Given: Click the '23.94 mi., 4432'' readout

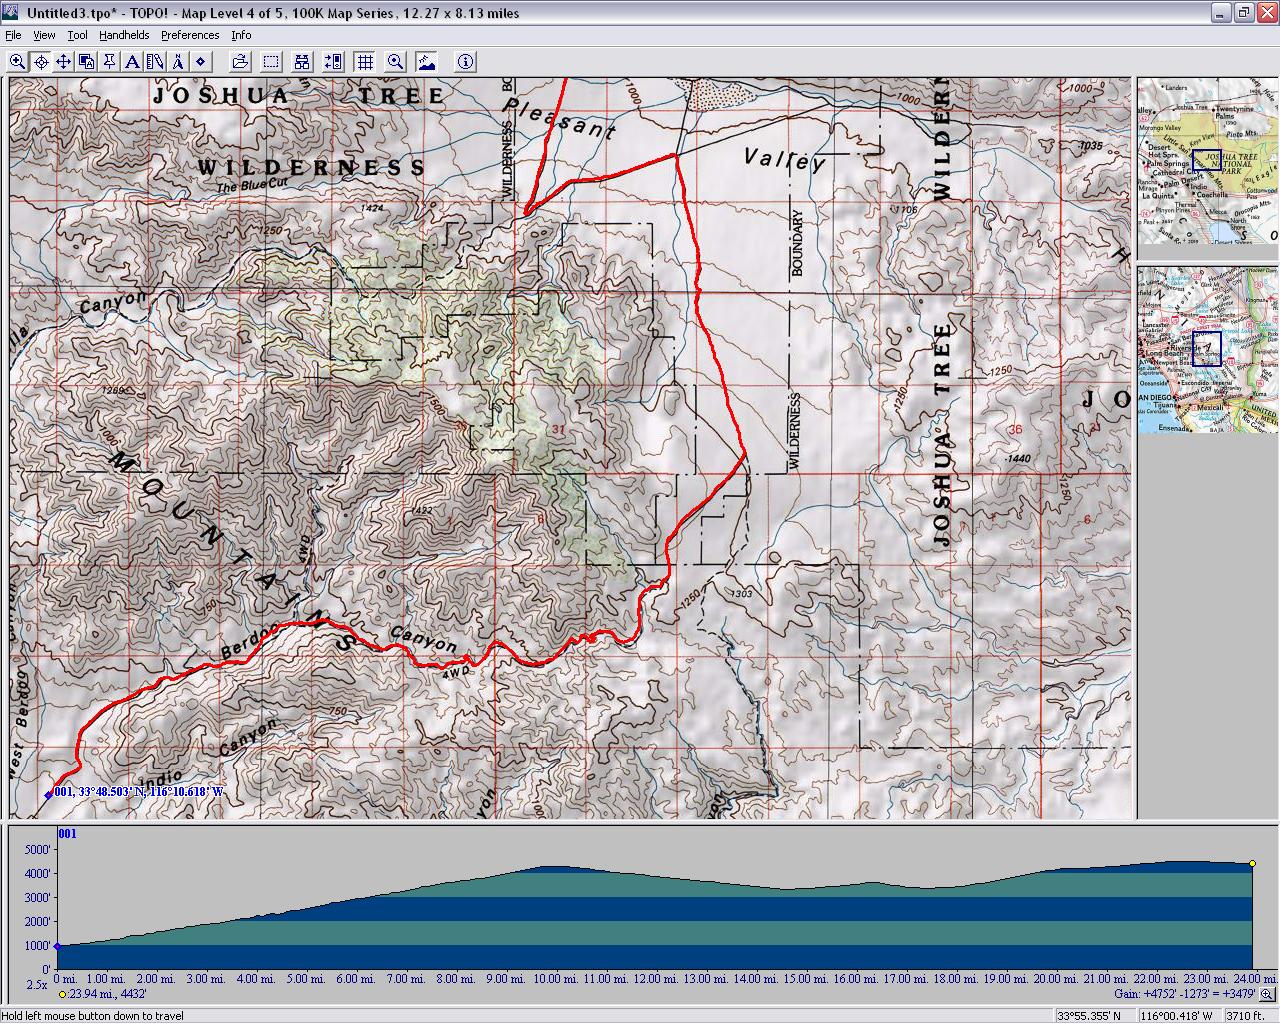Looking at the screenshot, I should [x=108, y=994].
